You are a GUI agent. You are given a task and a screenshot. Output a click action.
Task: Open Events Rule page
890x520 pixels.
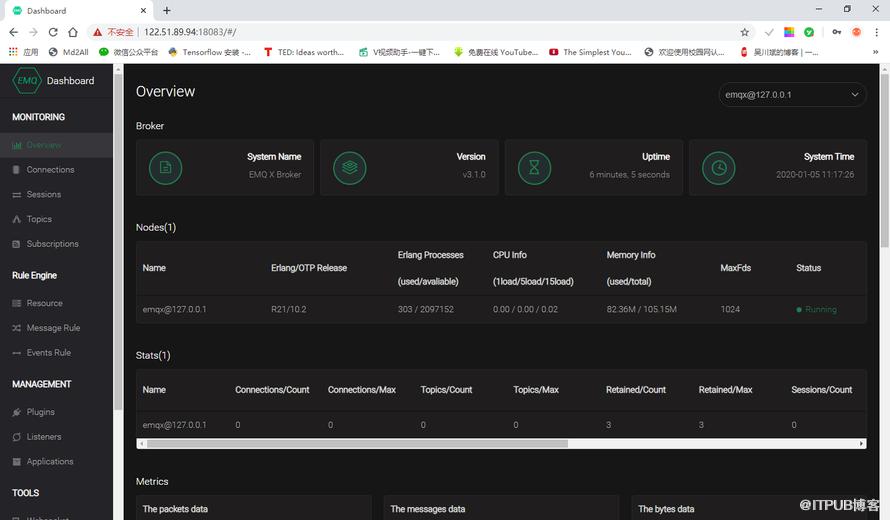49,352
